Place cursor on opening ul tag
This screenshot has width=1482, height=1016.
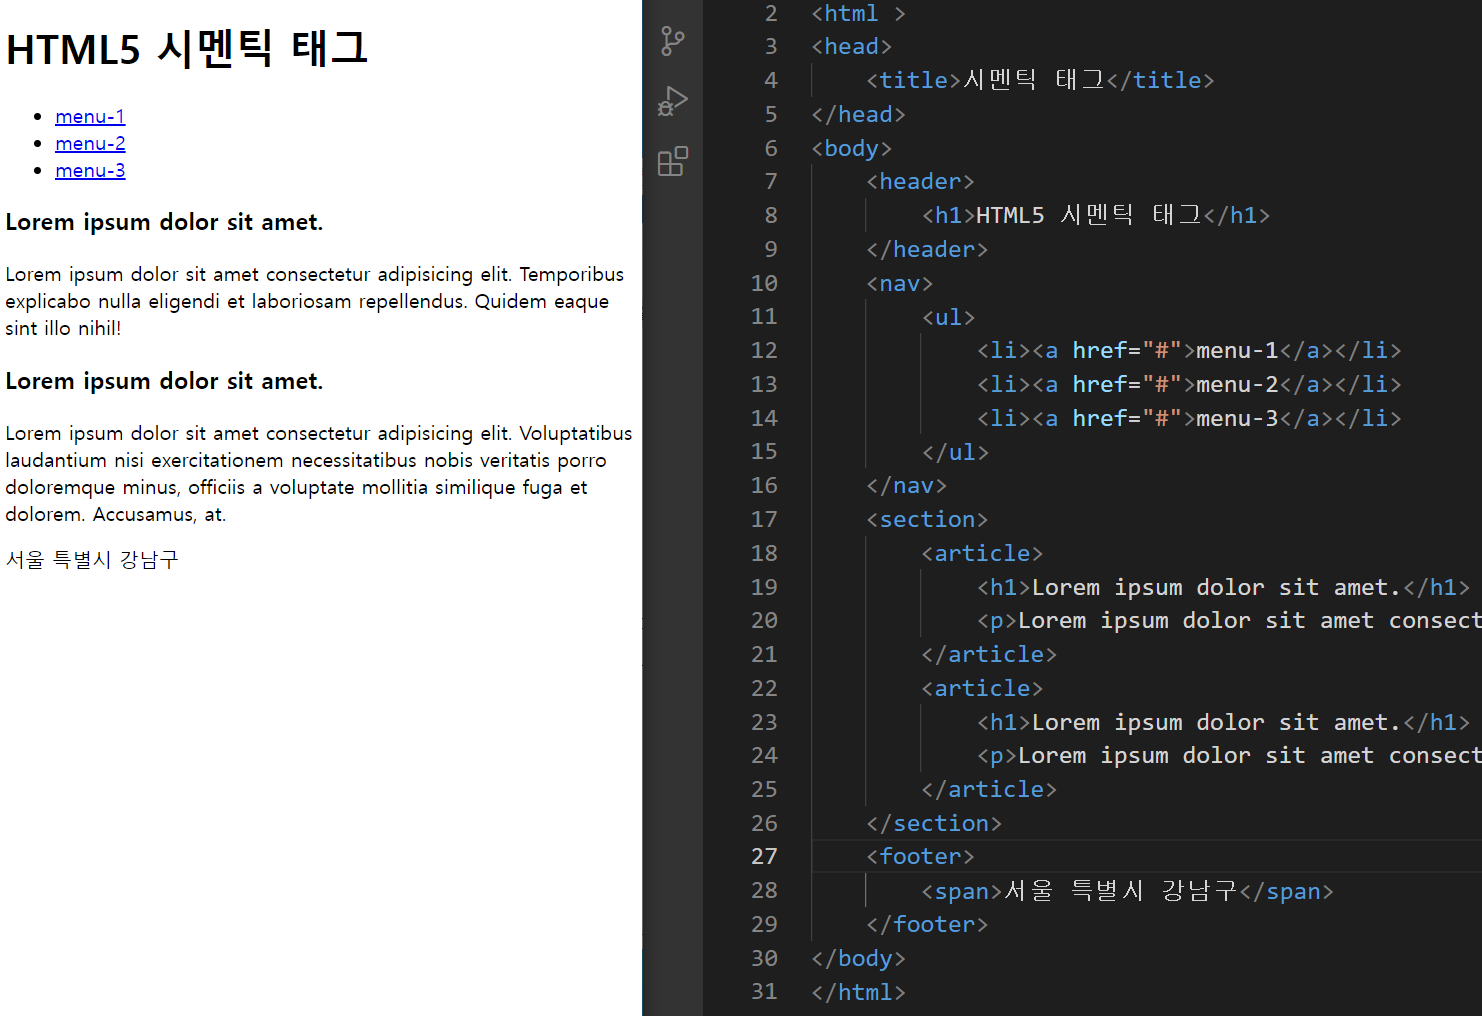coord(948,317)
